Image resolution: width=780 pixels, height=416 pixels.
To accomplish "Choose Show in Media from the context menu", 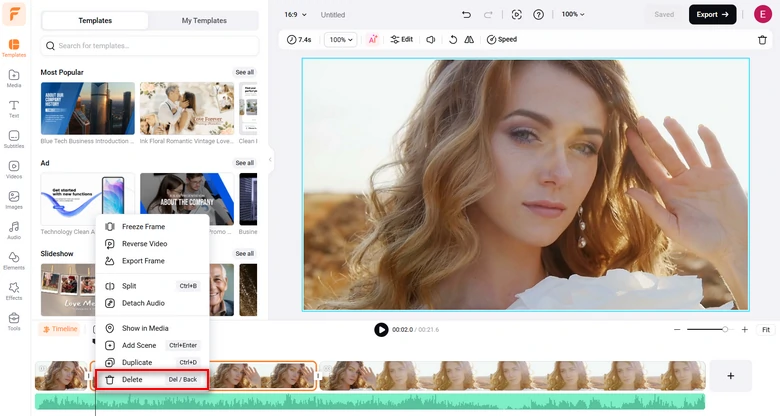I will (152, 328).
